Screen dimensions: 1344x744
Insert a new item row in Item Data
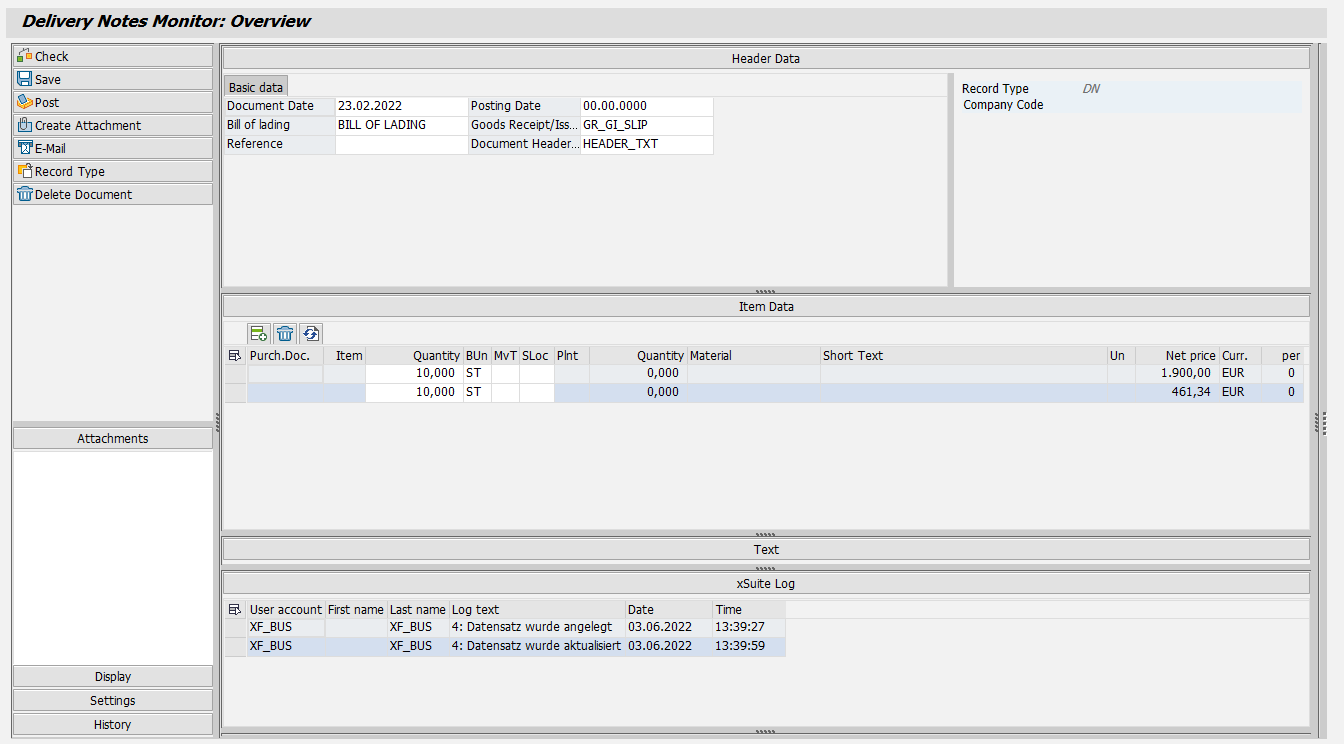(259, 333)
